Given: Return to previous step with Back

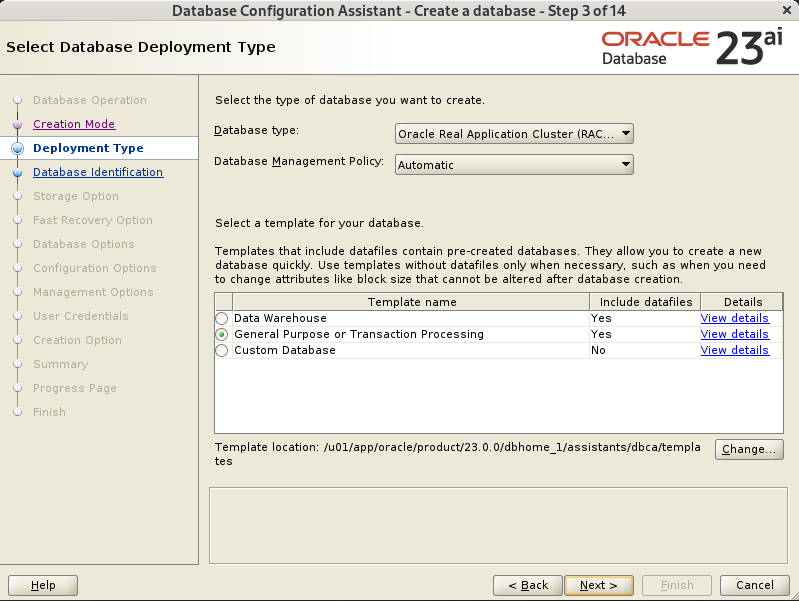Looking at the screenshot, I should (528, 585).
